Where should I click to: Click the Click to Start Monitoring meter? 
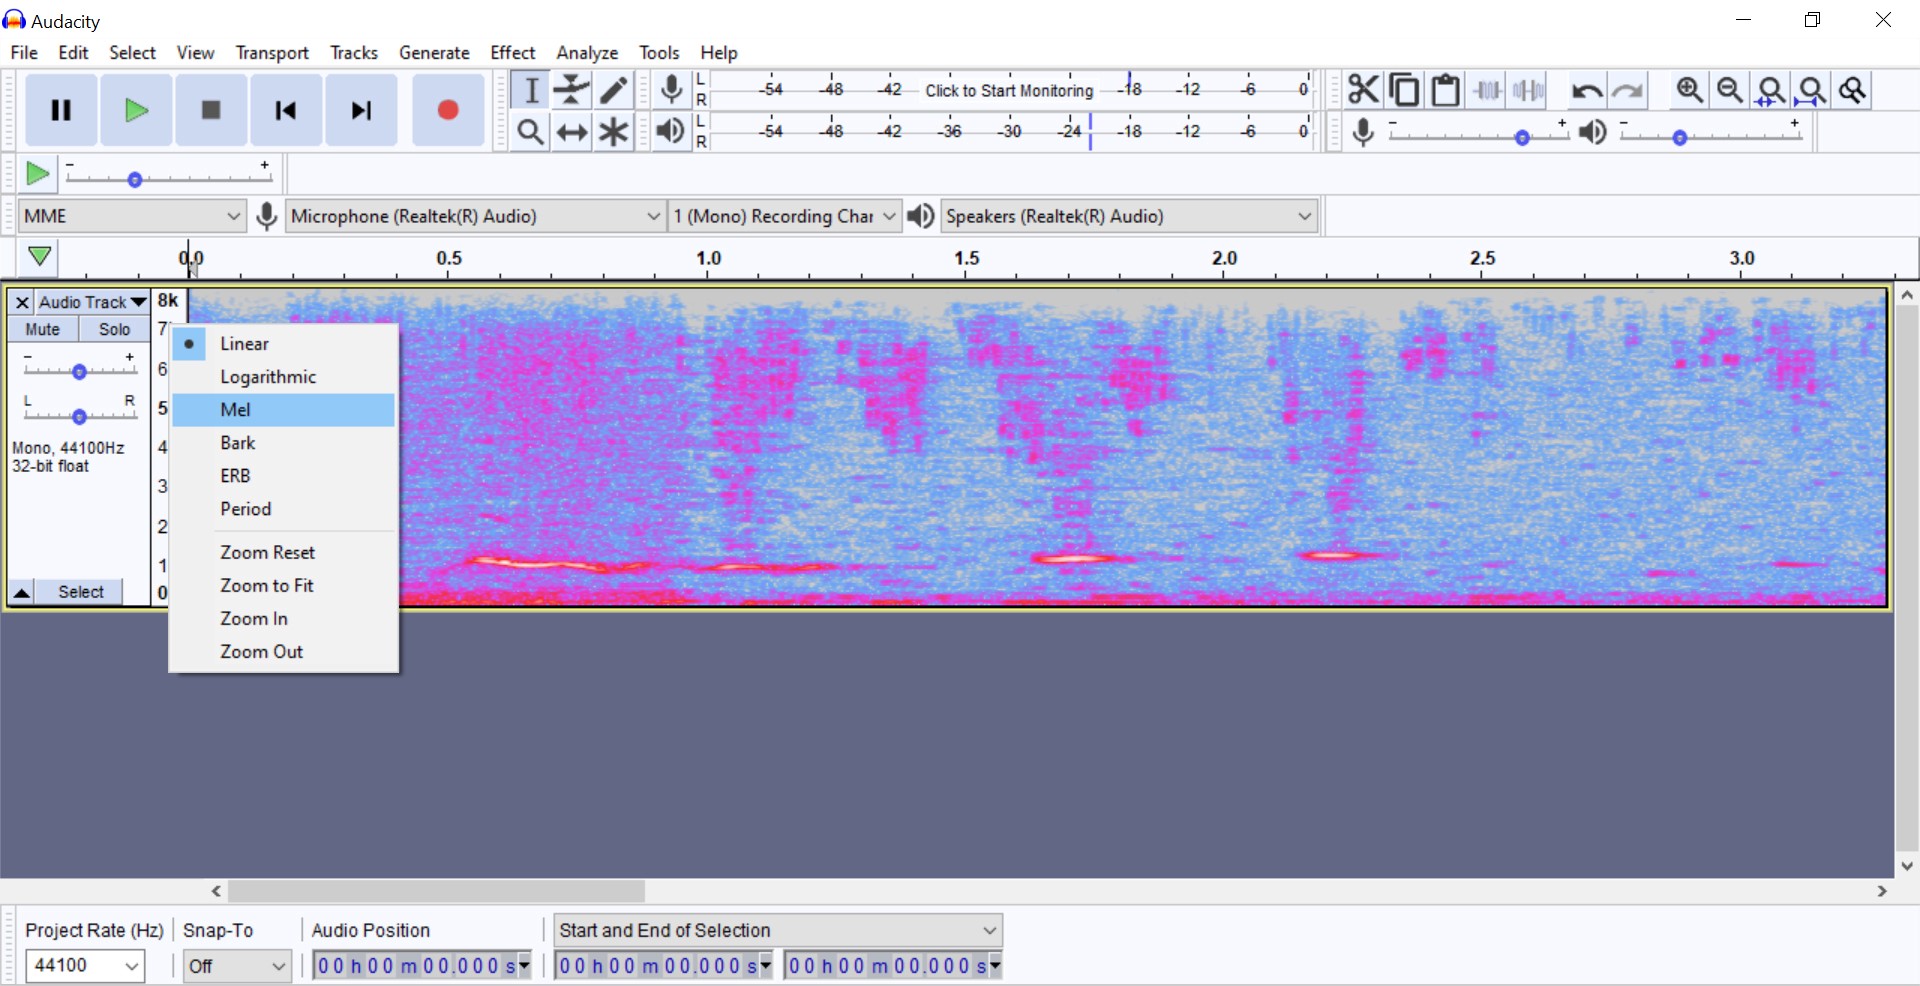tap(1009, 91)
